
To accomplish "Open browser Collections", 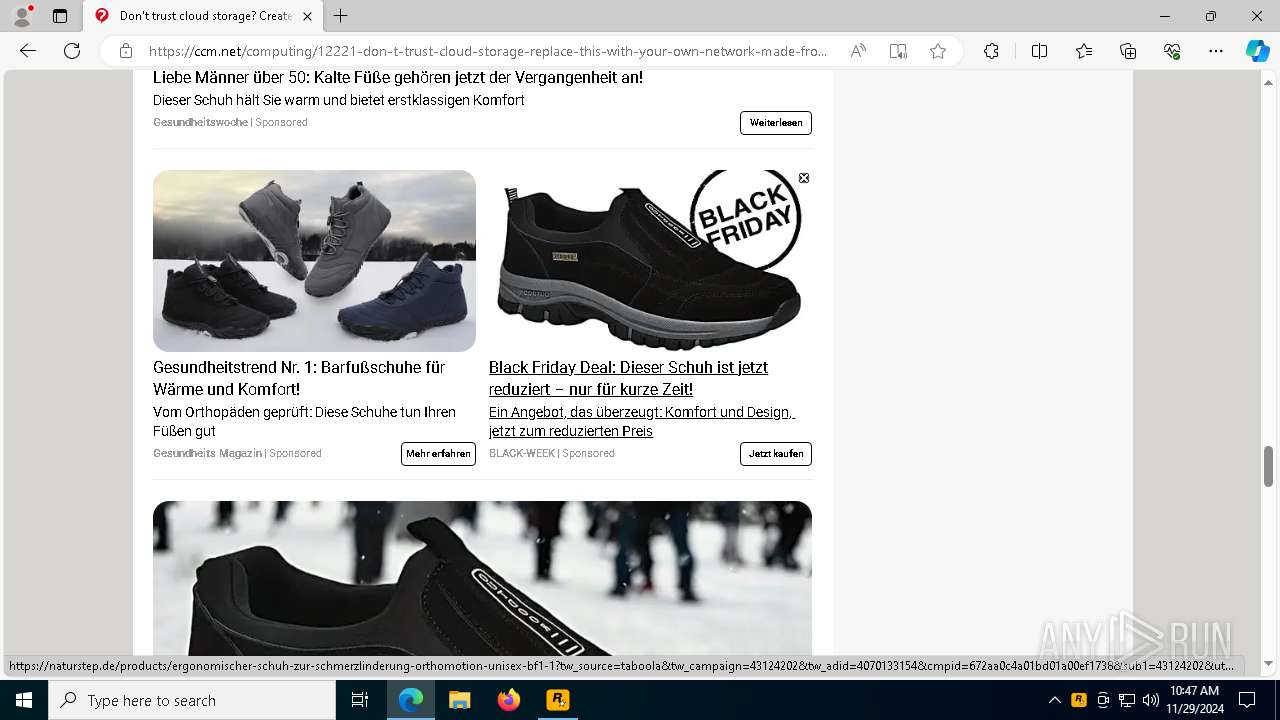I will point(1128,51).
